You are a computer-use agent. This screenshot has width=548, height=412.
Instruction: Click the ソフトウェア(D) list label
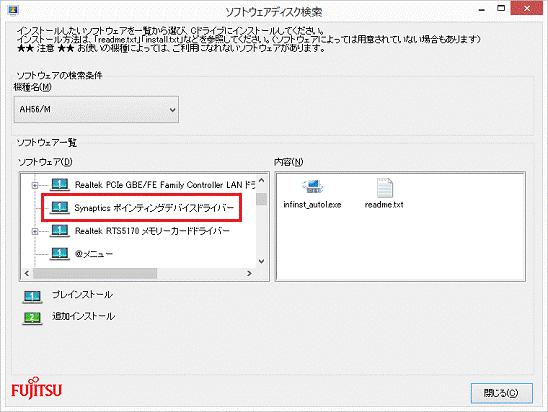pos(45,162)
